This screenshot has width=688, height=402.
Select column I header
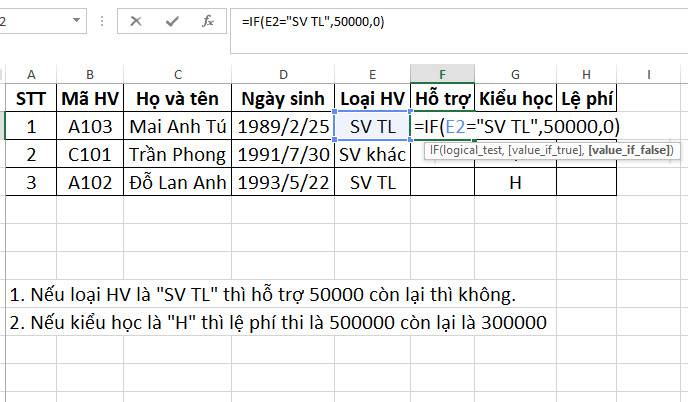click(649, 74)
